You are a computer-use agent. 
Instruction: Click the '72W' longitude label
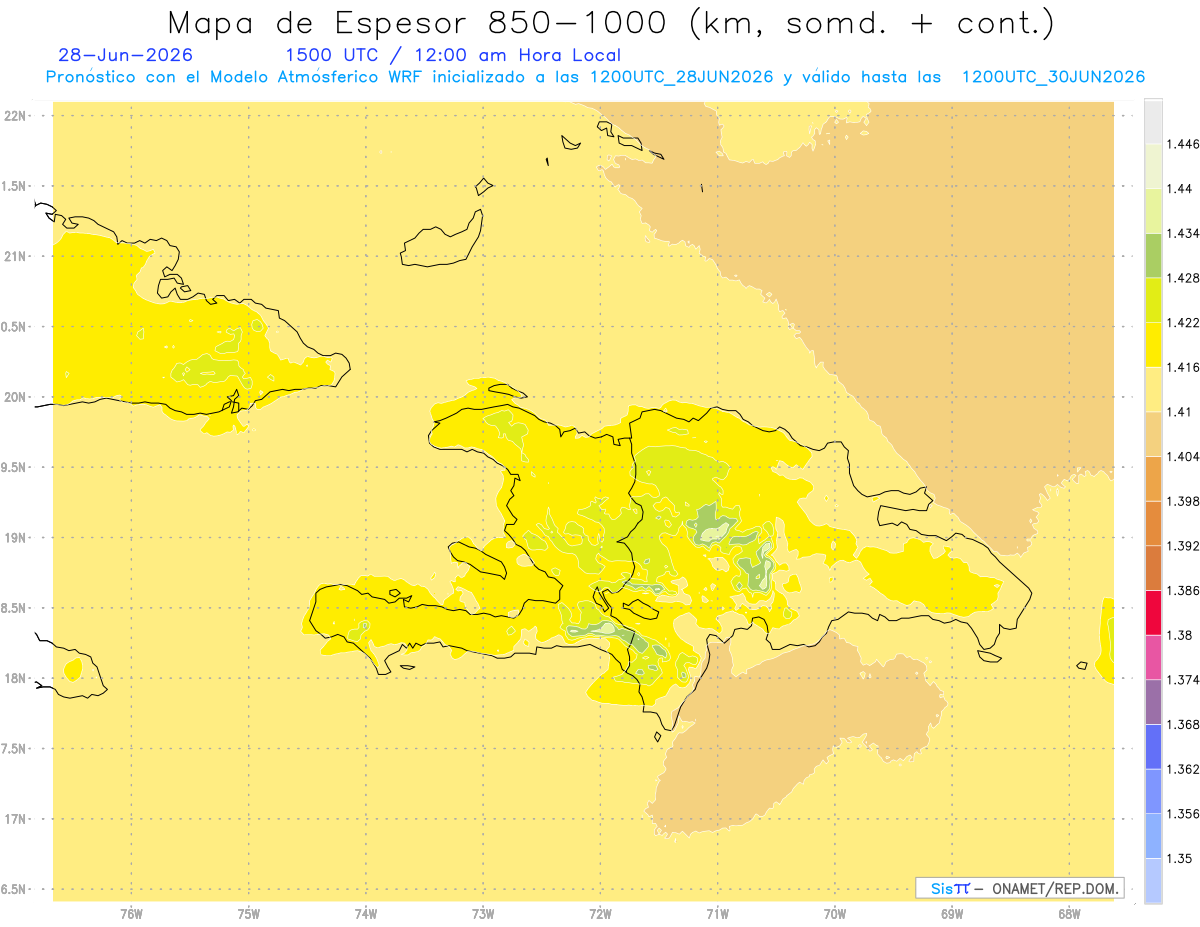(600, 914)
